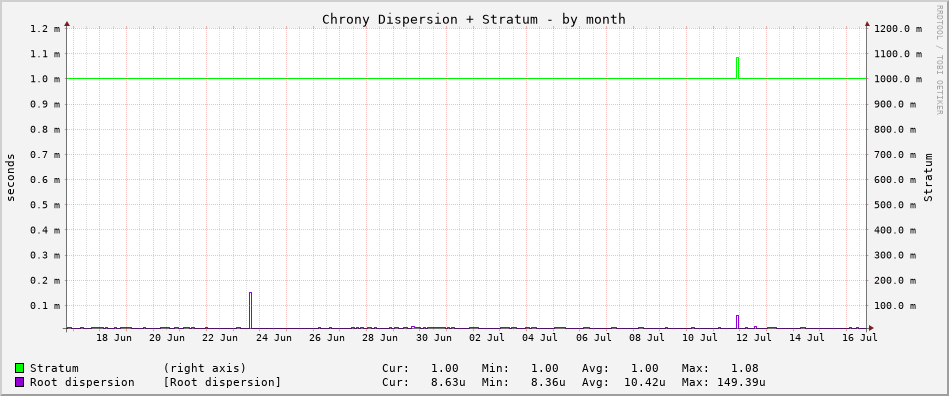Click the '18 Jun' x-axis date label
949x396 pixels.
click(x=114, y=338)
